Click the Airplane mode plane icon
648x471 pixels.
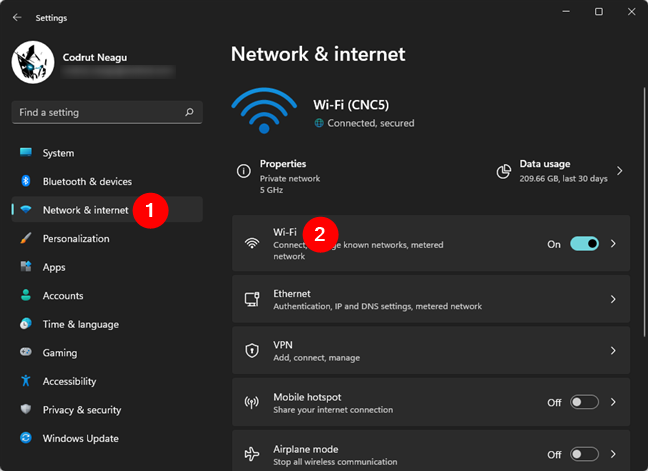252,454
